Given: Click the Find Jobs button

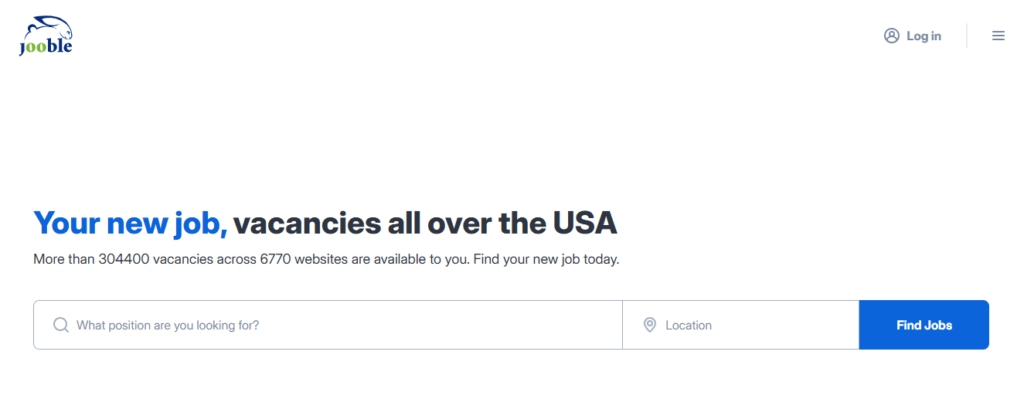Looking at the screenshot, I should (x=924, y=325).
